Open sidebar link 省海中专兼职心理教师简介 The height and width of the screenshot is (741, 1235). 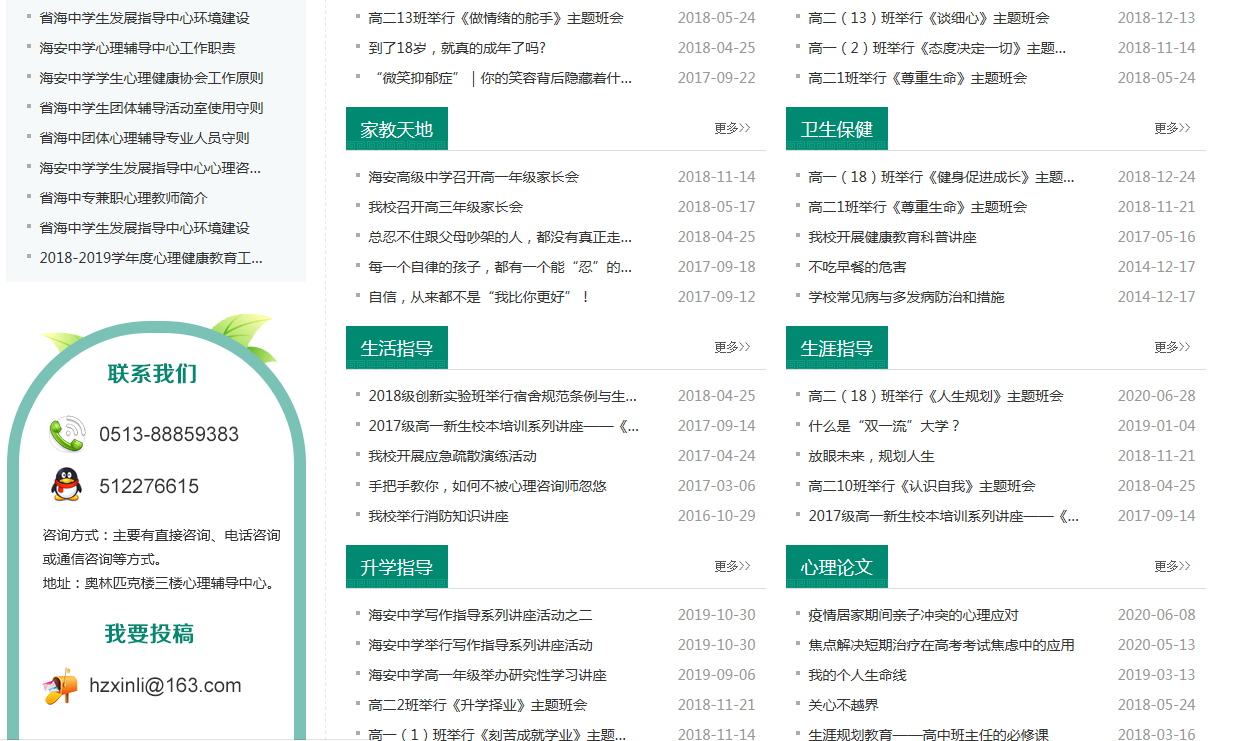123,198
